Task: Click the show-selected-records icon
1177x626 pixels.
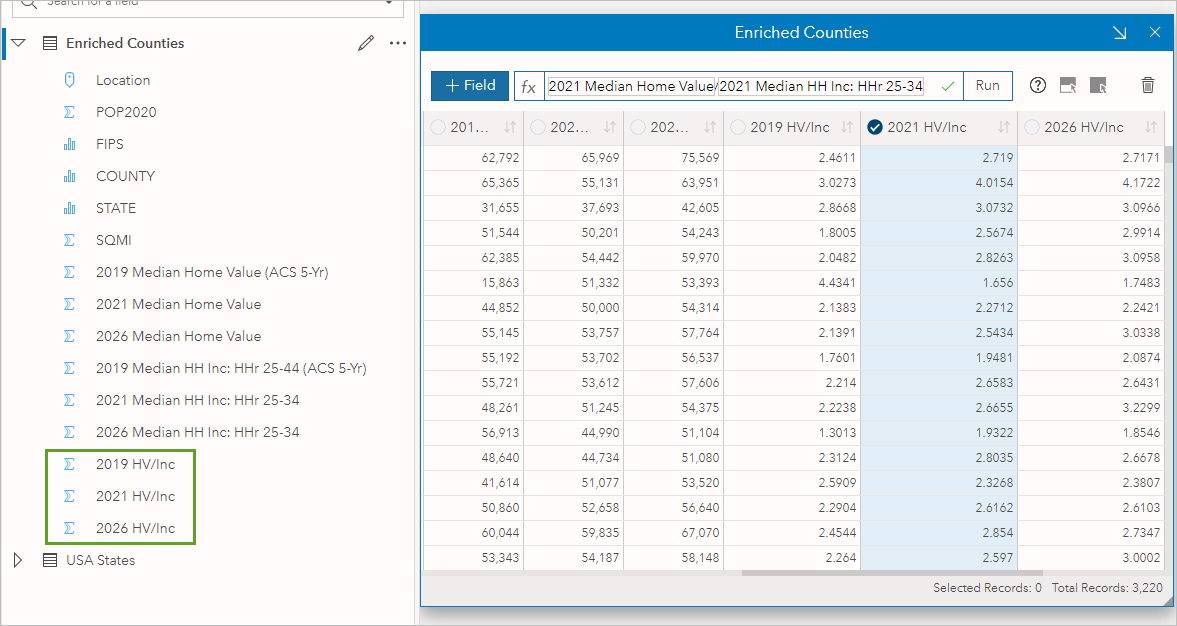Action: point(1068,85)
